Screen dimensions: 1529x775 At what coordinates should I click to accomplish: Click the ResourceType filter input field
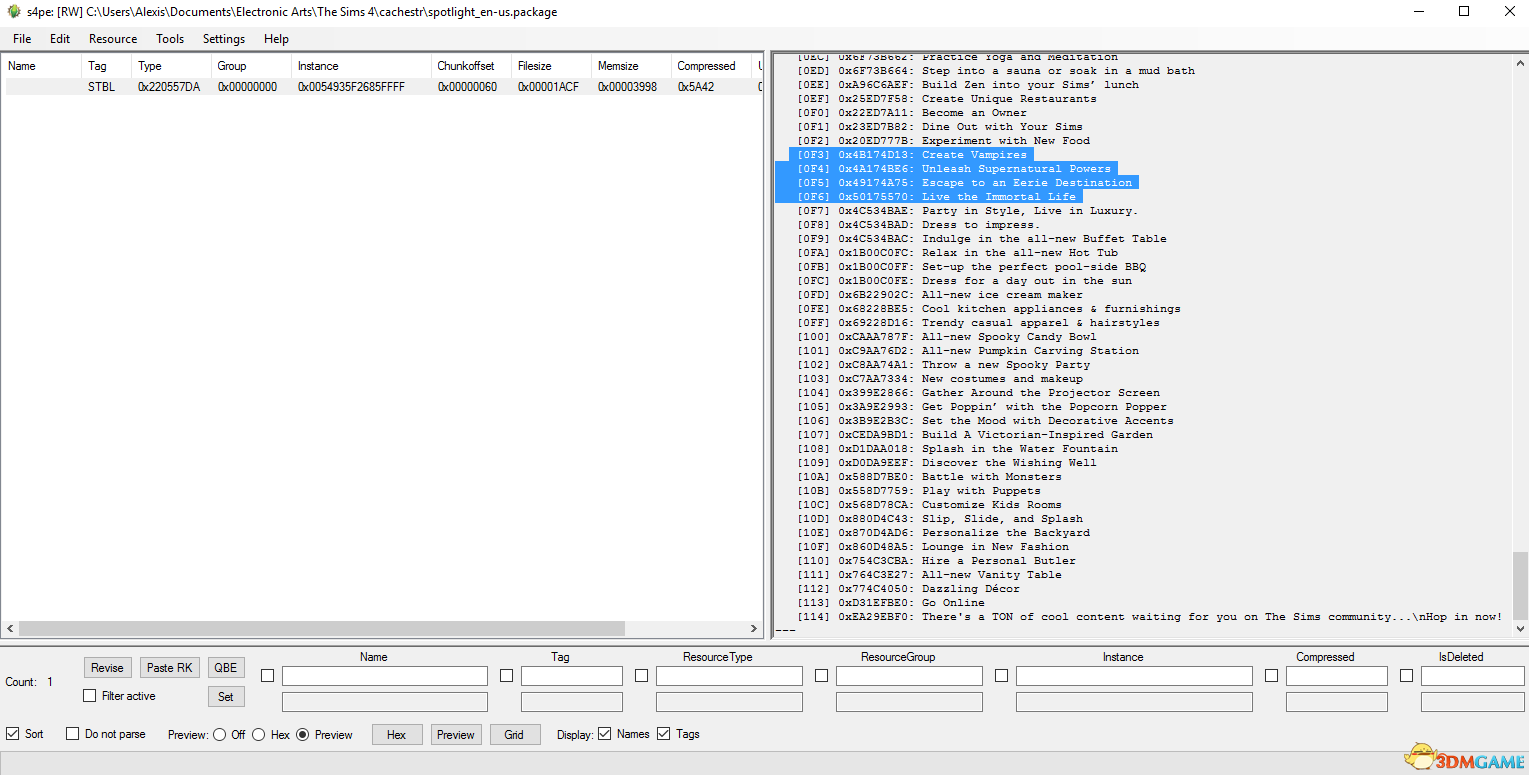click(x=729, y=676)
